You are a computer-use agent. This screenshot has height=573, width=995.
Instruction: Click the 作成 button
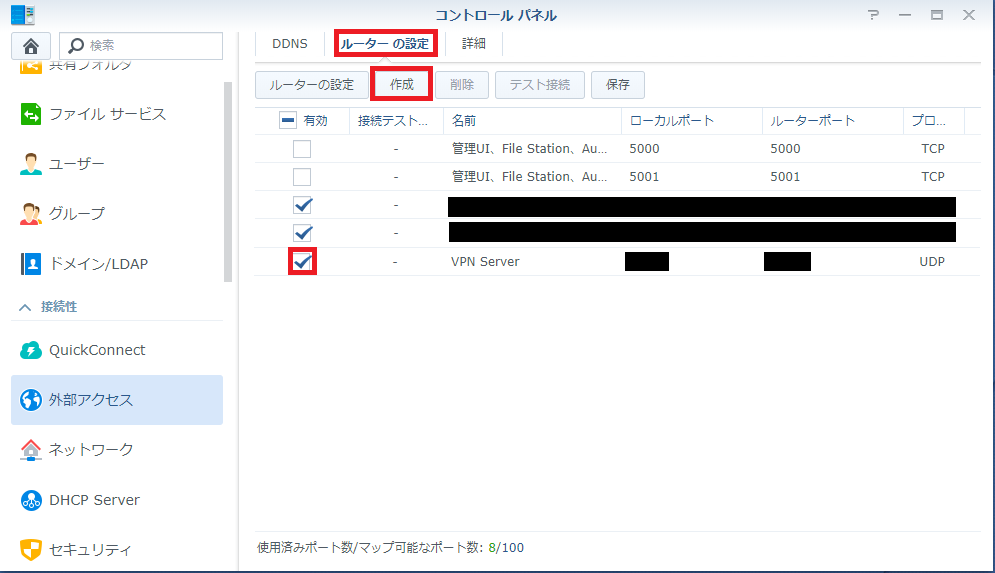(402, 84)
